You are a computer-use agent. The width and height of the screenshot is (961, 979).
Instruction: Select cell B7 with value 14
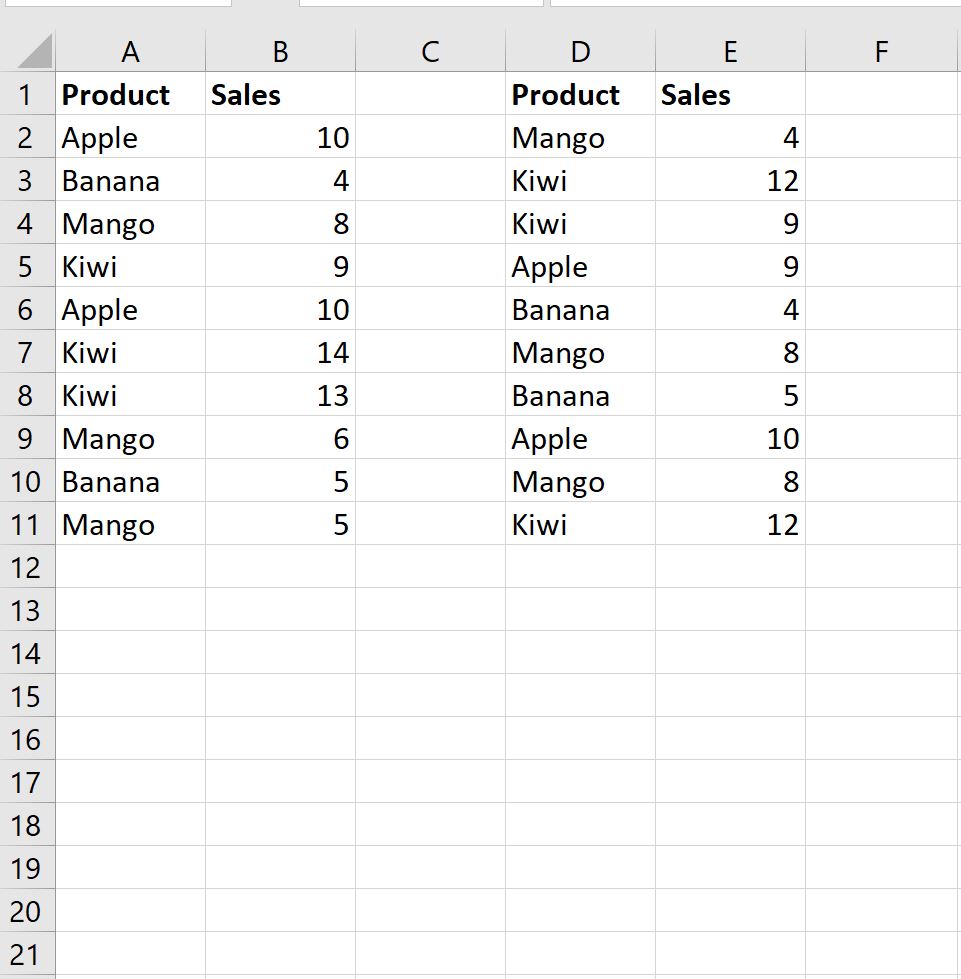(x=280, y=352)
